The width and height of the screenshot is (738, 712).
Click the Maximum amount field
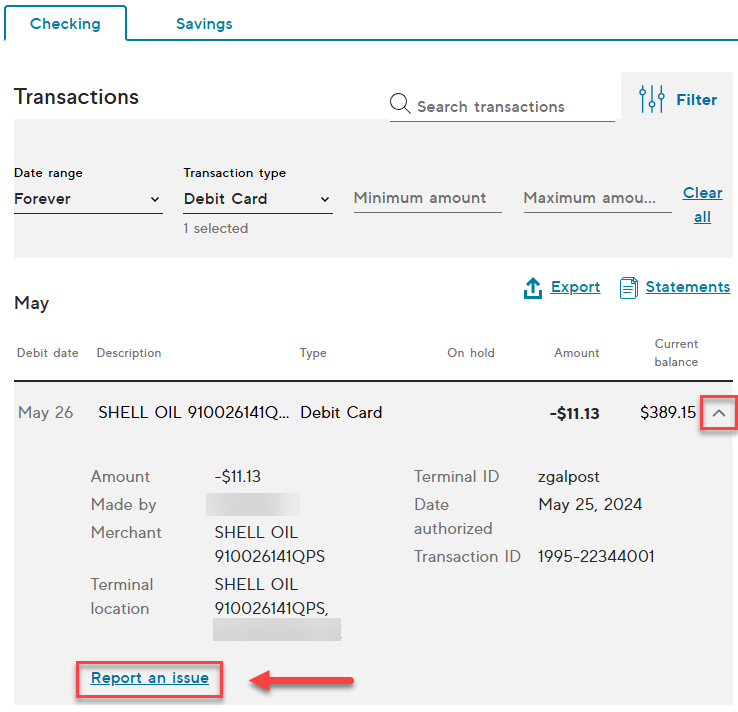pyautogui.click(x=597, y=198)
